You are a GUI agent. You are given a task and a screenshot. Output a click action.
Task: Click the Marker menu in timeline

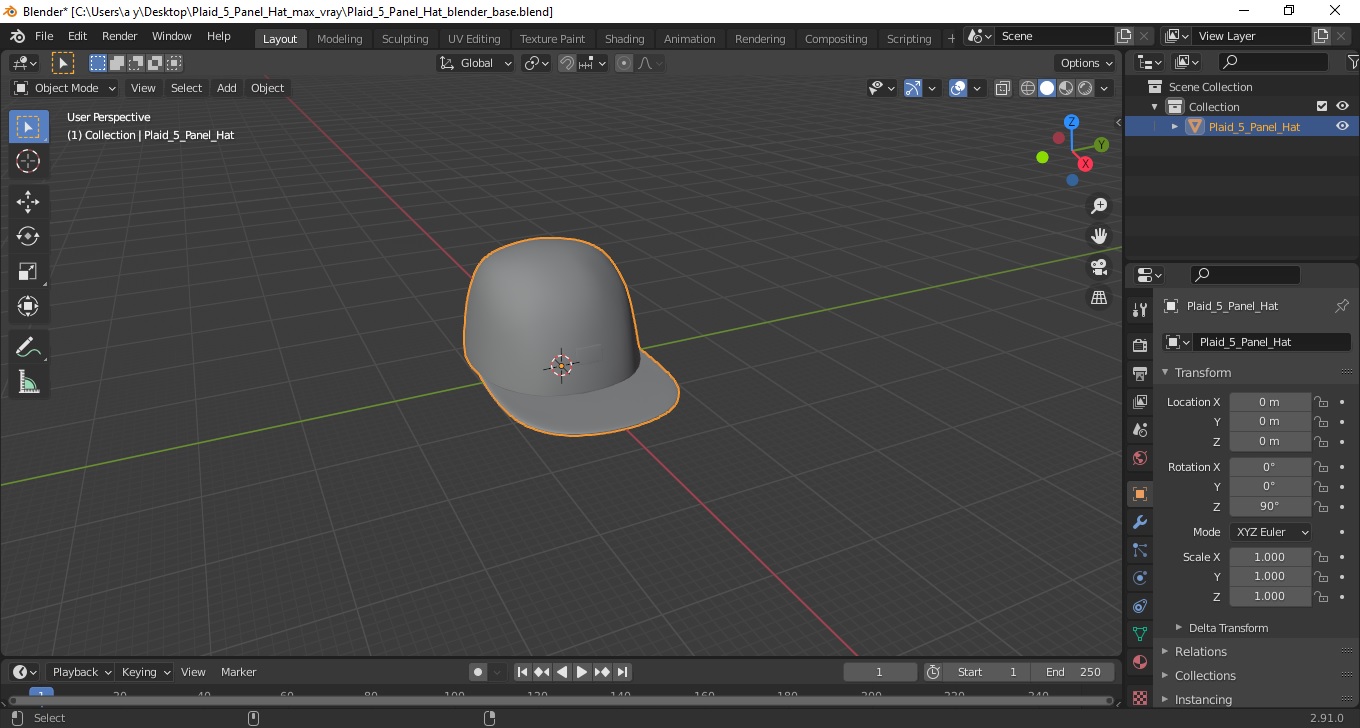pyautogui.click(x=238, y=672)
